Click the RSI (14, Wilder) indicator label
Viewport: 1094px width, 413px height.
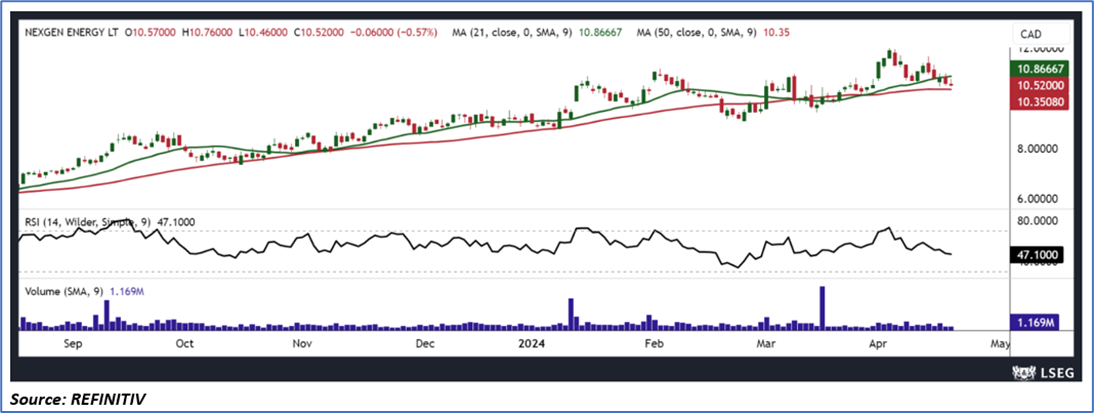click(x=109, y=222)
